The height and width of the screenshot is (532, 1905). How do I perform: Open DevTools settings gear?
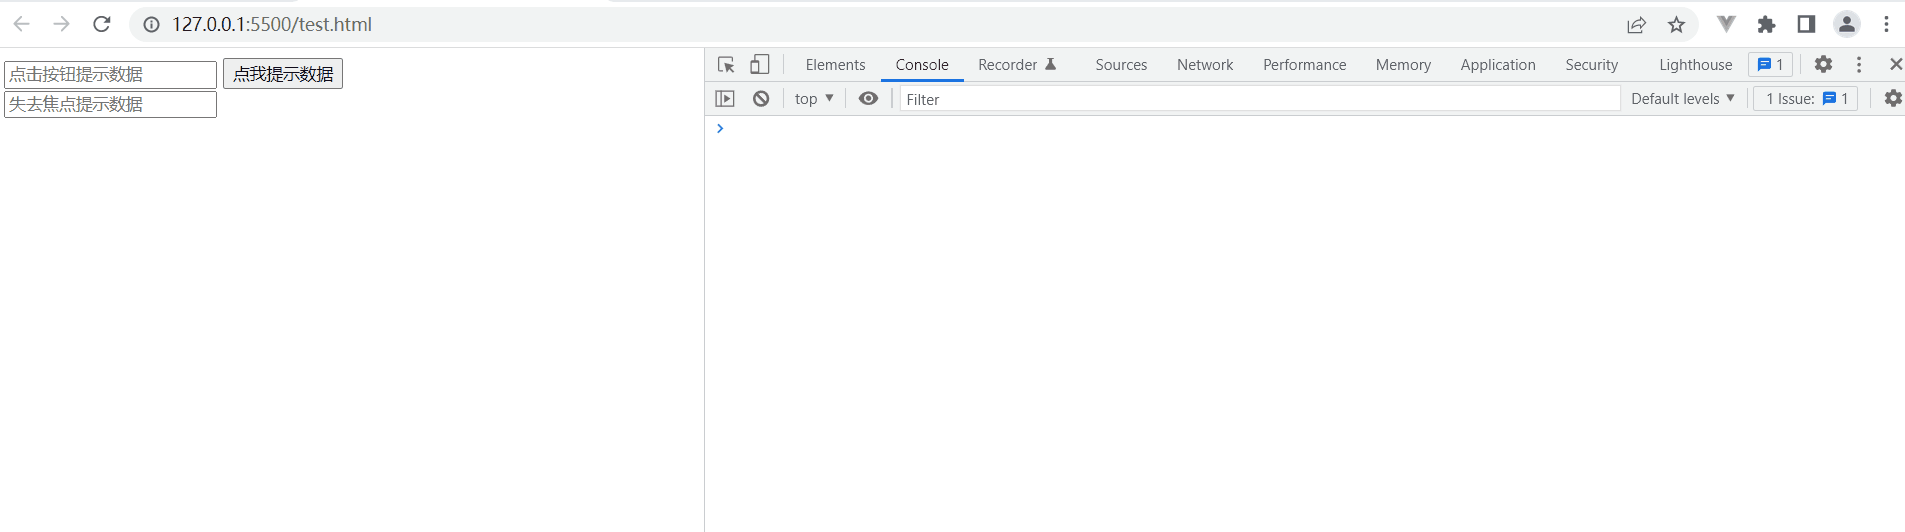pos(1824,64)
